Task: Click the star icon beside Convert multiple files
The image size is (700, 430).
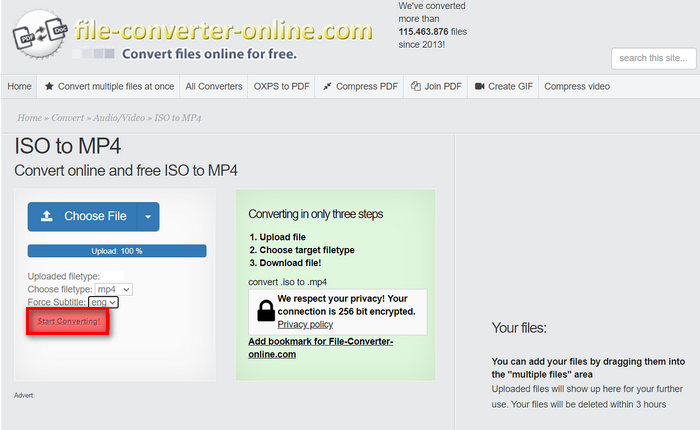Action: [x=49, y=86]
